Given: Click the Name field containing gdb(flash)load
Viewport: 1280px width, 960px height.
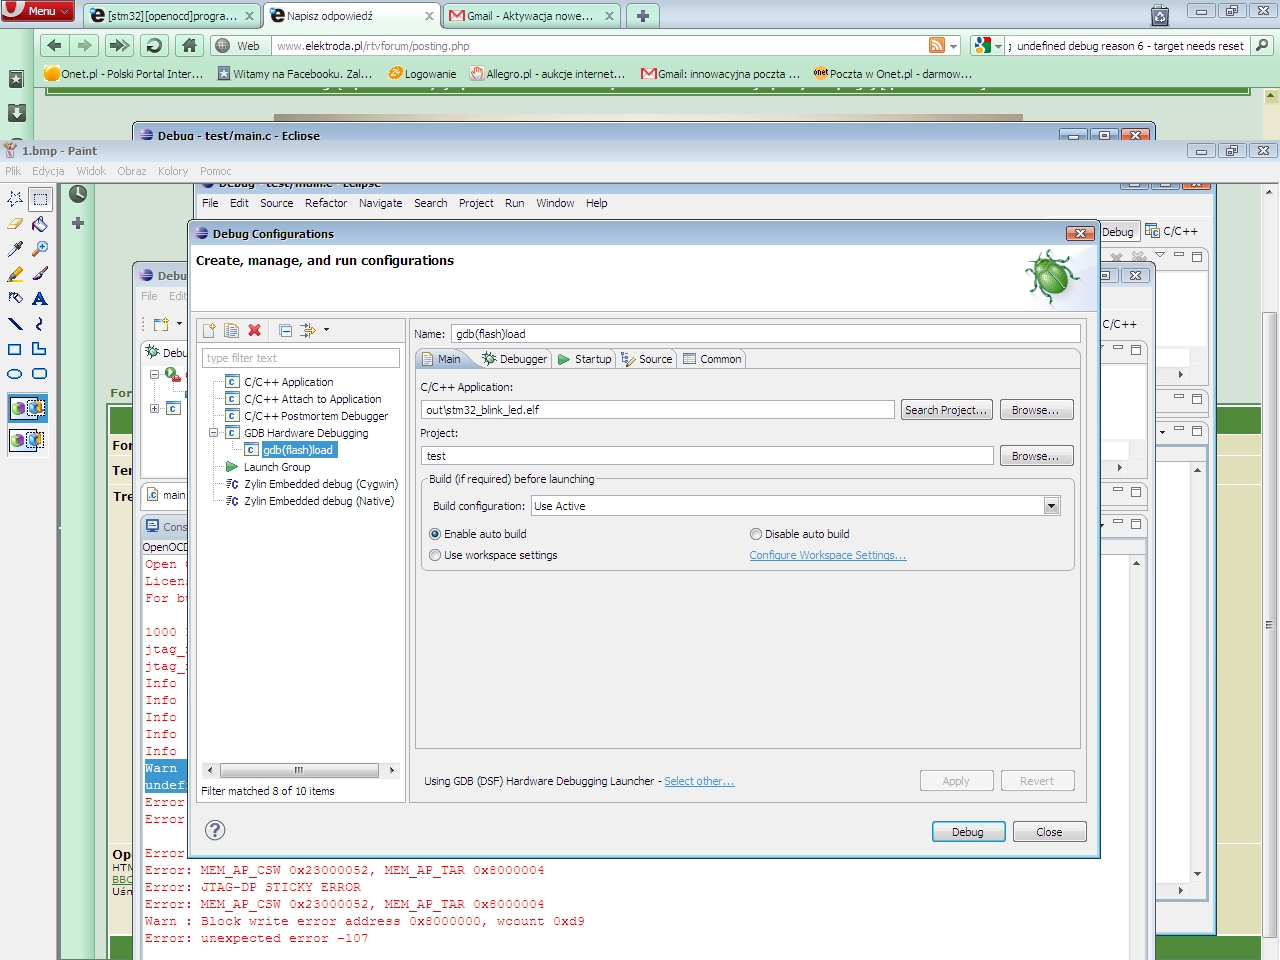Looking at the screenshot, I should (x=766, y=334).
